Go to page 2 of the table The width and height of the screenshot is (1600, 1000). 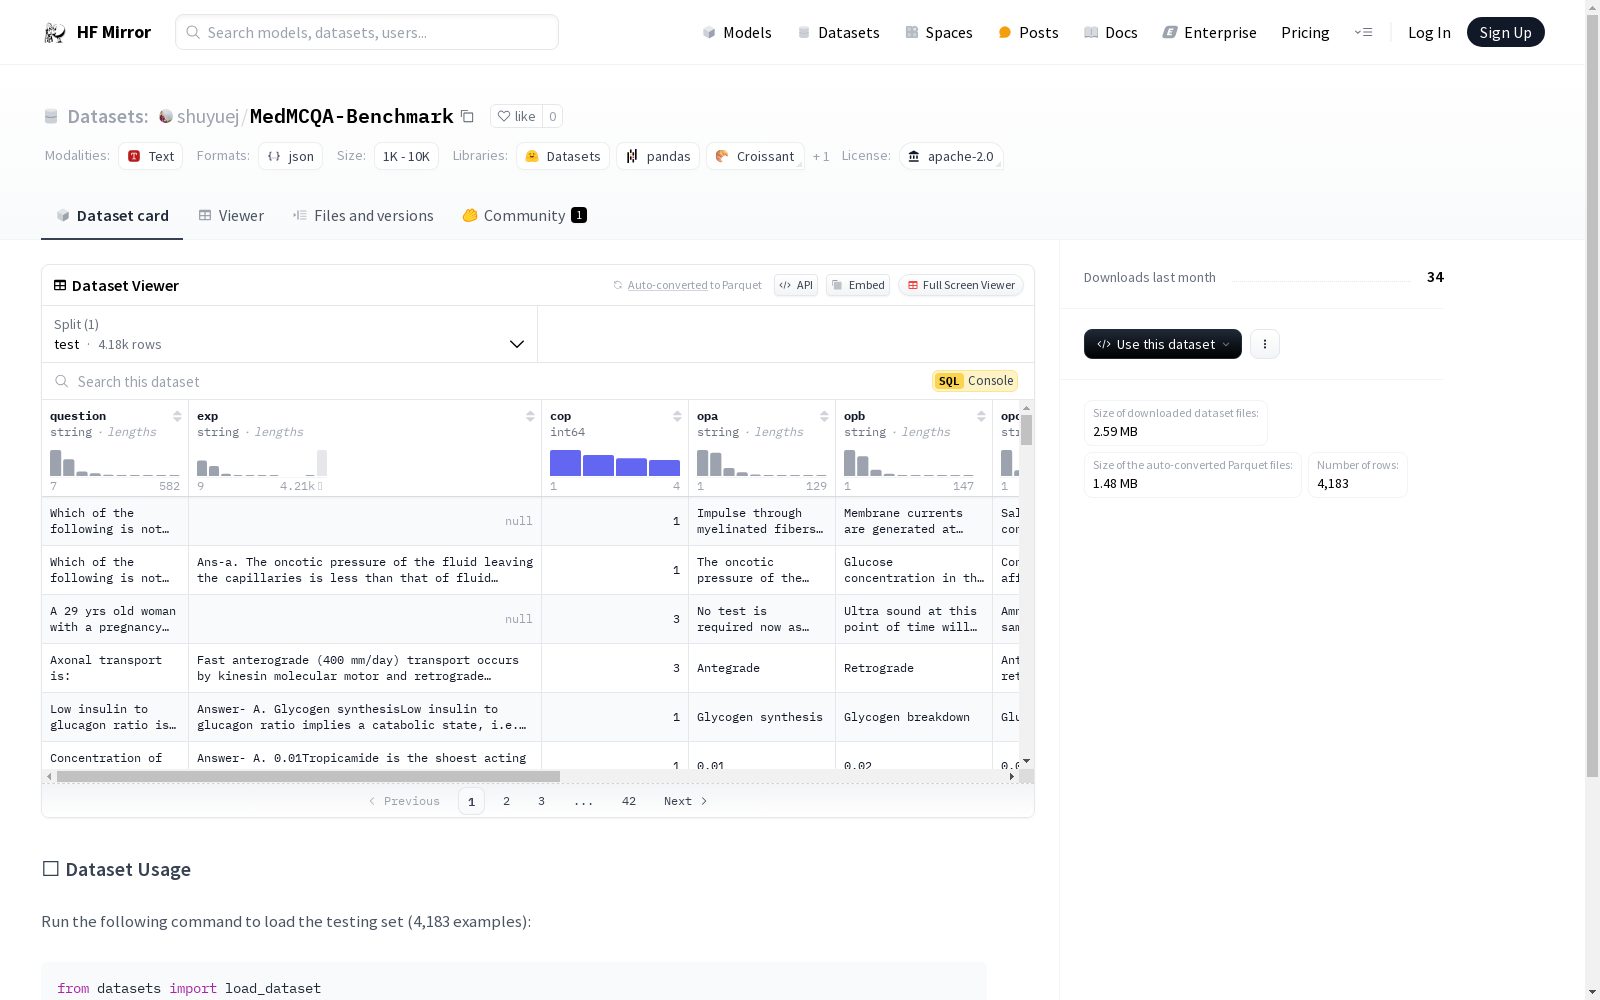coord(507,802)
